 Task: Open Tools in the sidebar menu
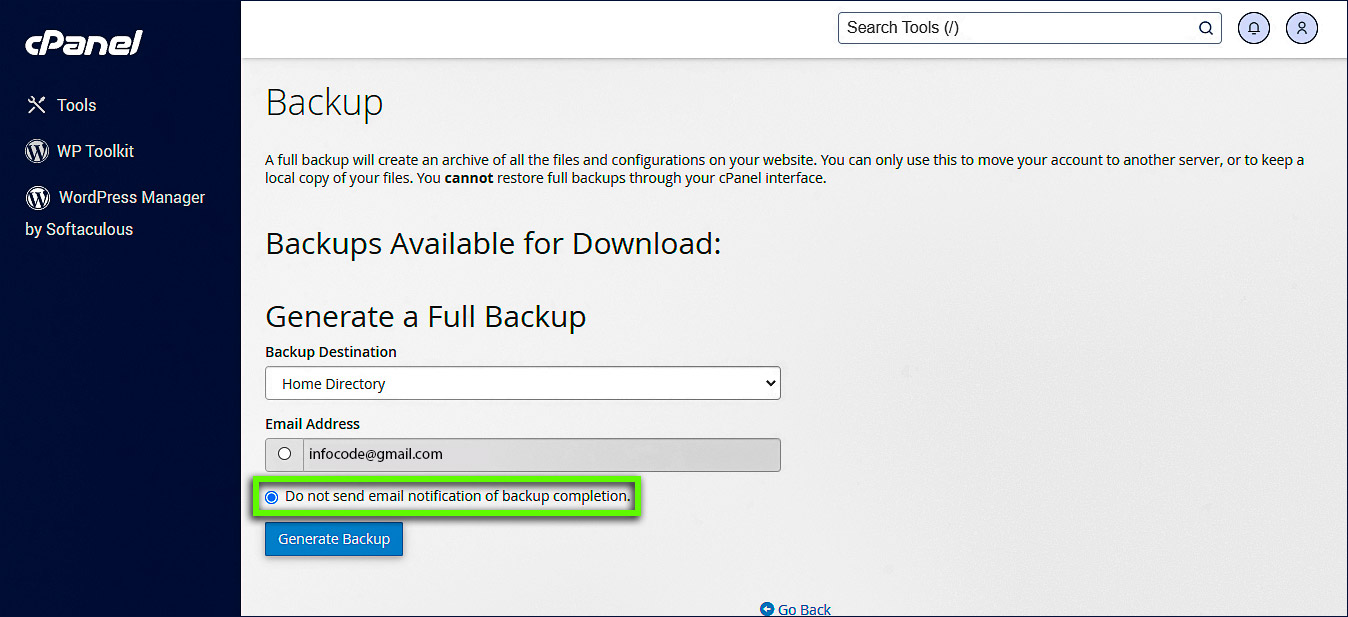coord(76,105)
